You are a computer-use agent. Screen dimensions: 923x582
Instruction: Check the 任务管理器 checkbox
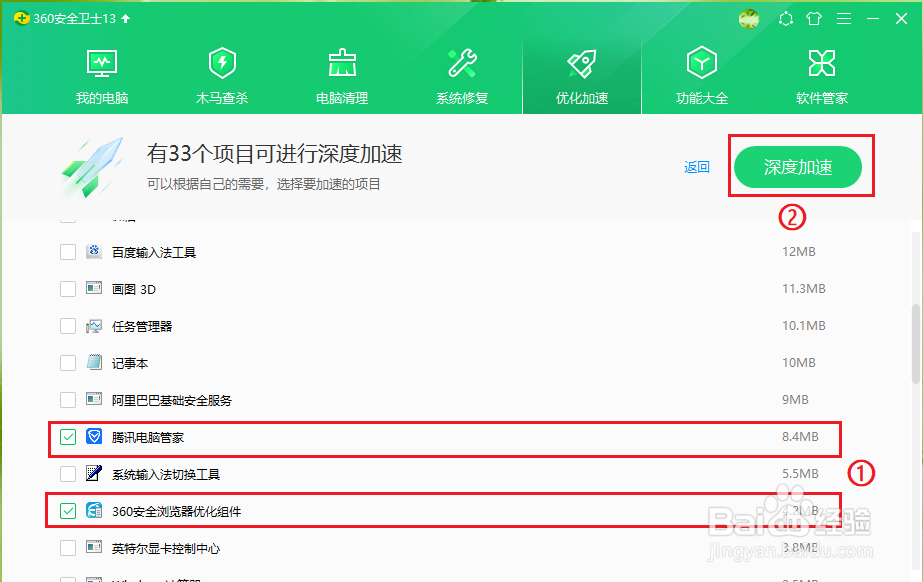68,326
